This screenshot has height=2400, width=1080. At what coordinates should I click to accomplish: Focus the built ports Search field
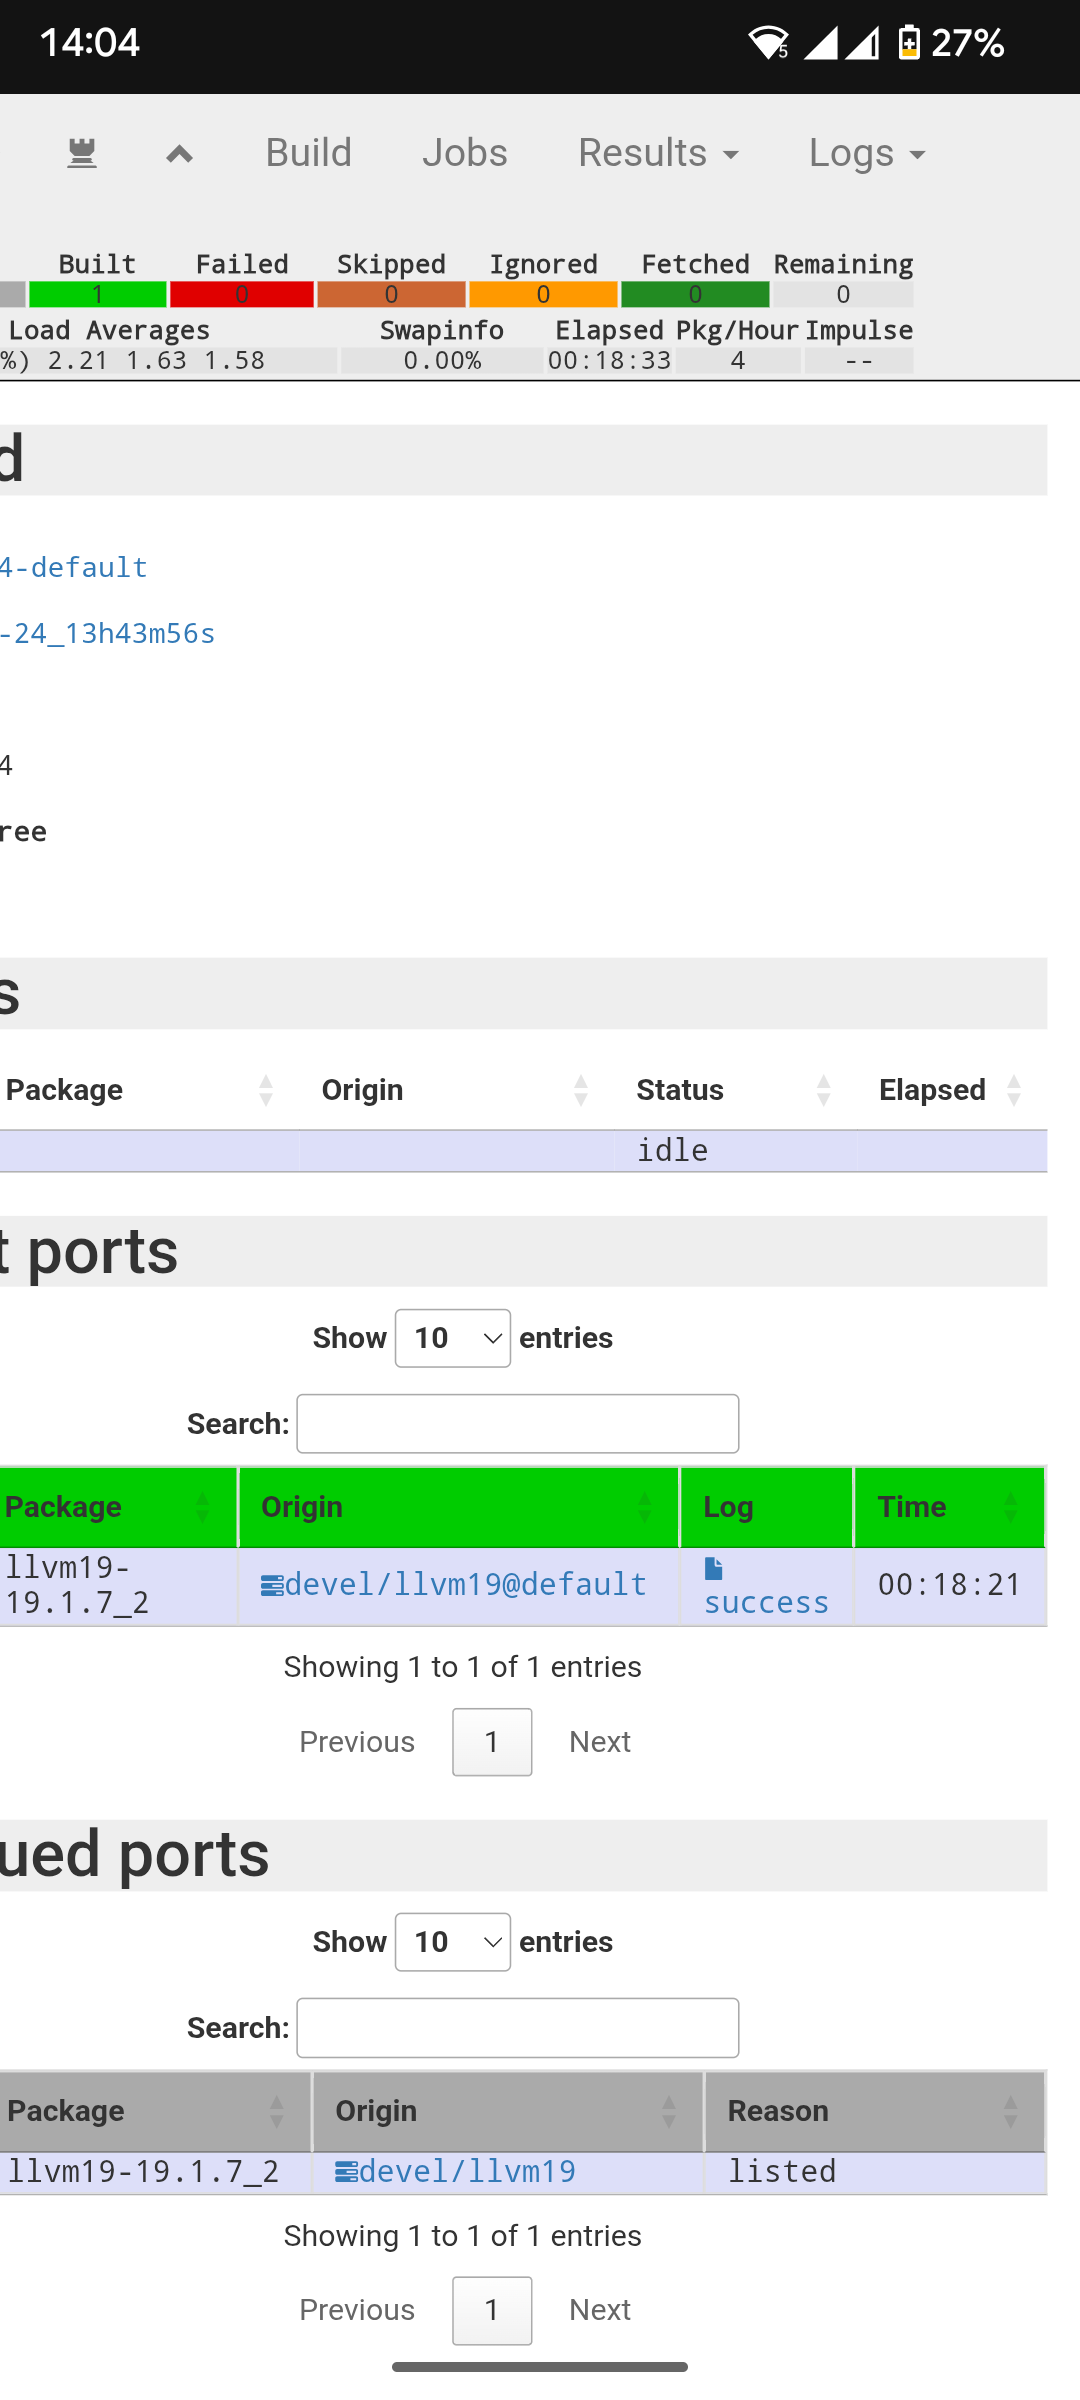pyautogui.click(x=518, y=1424)
